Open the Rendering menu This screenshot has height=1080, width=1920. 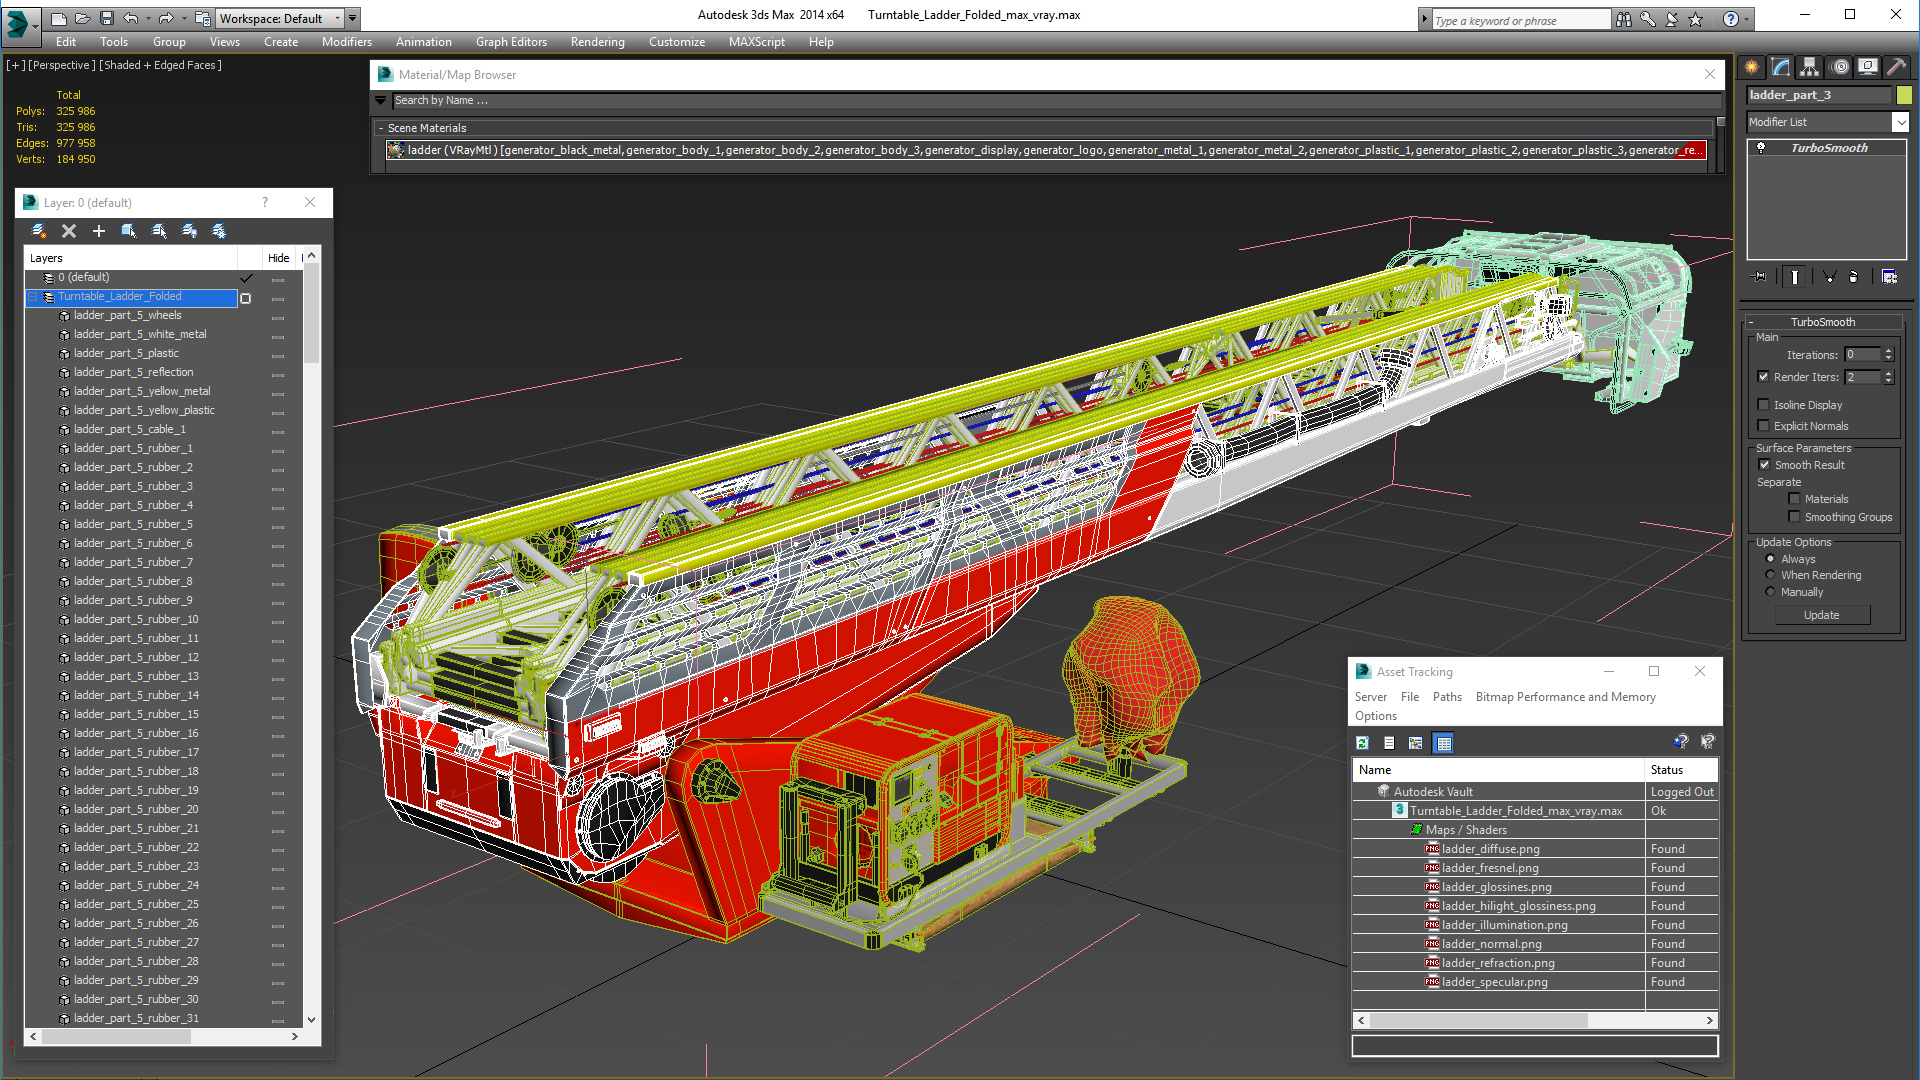click(597, 42)
